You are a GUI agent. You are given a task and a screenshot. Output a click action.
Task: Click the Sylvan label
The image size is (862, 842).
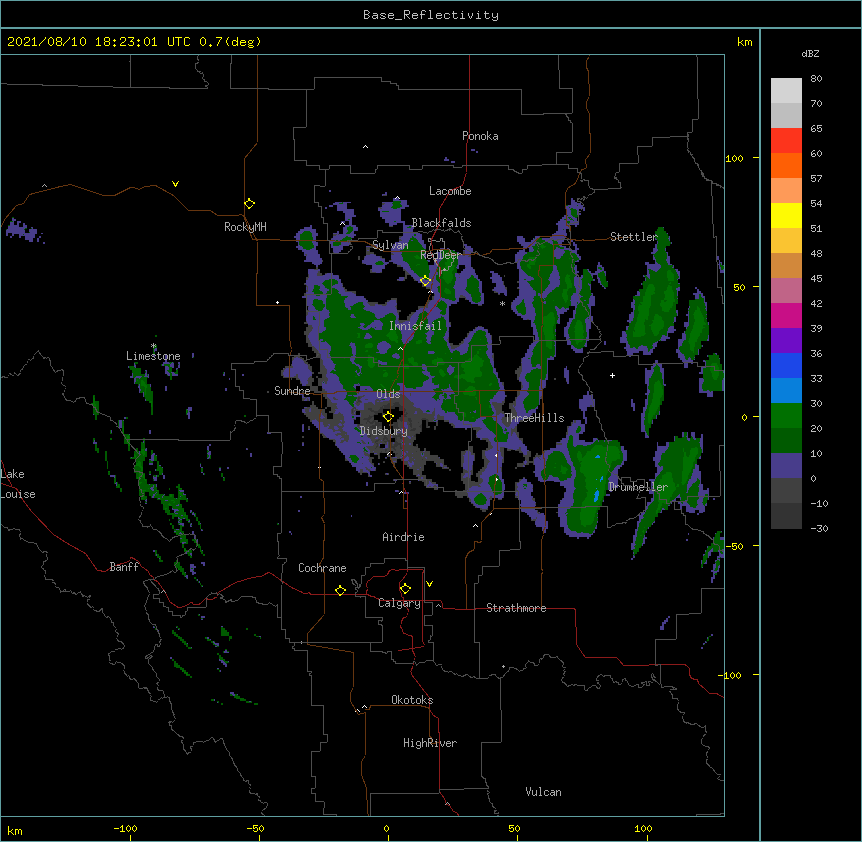[x=390, y=245]
